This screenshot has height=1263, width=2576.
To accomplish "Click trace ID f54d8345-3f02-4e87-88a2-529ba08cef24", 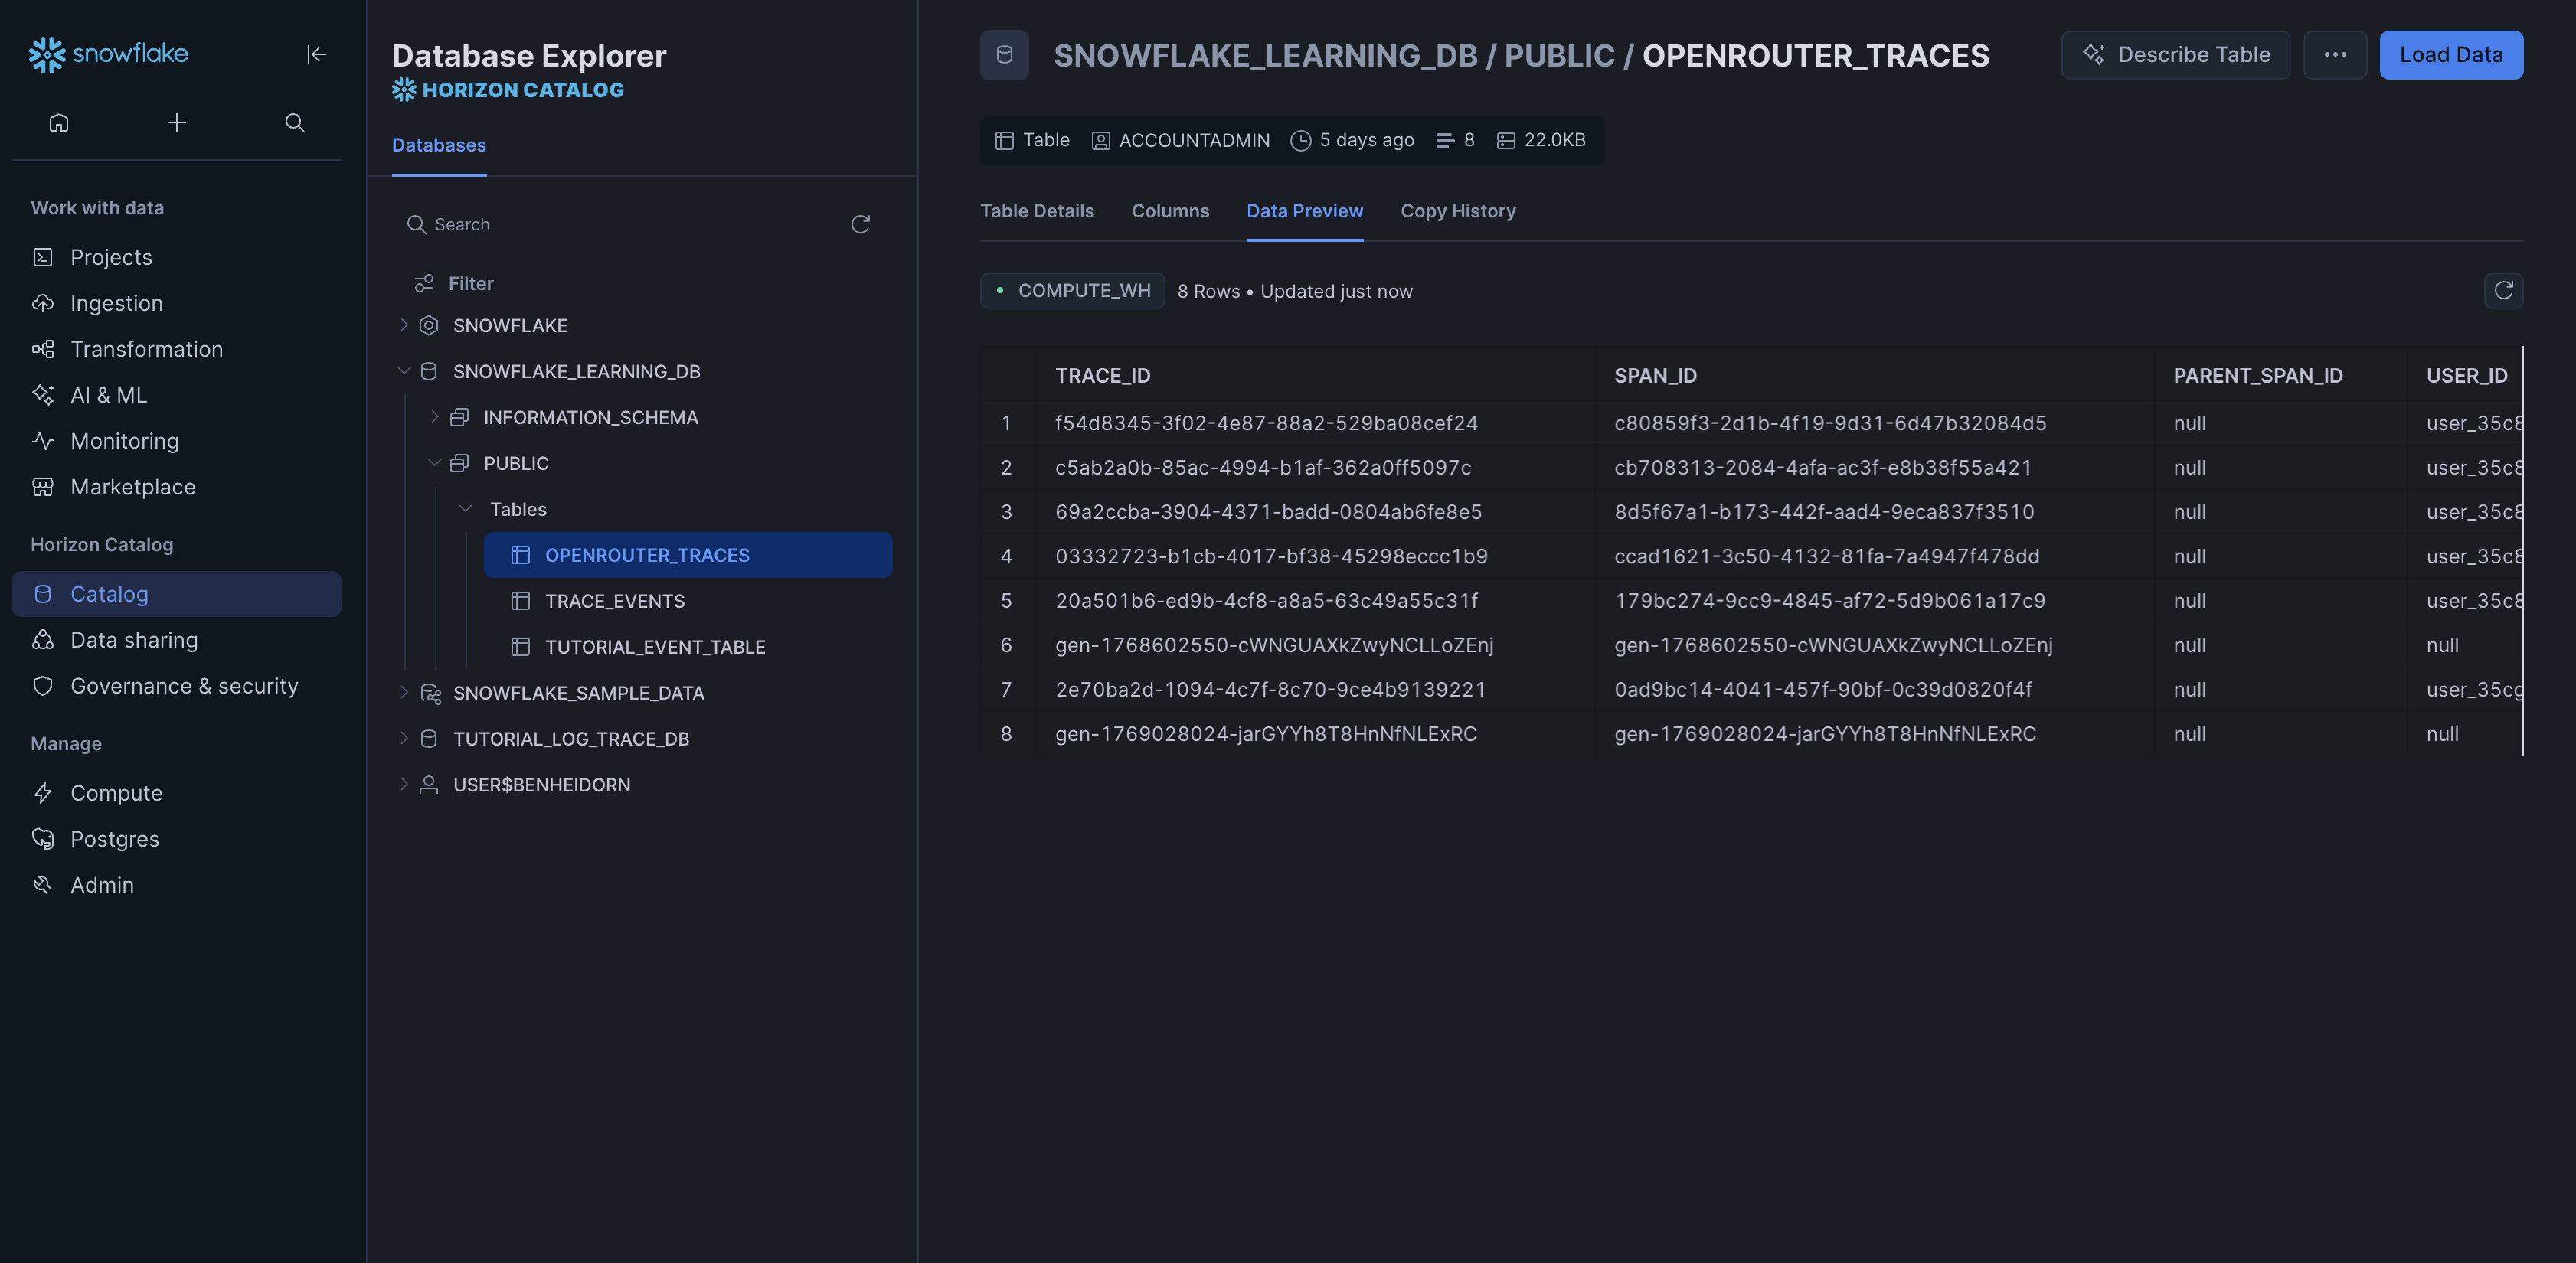I will pyautogui.click(x=1266, y=423).
